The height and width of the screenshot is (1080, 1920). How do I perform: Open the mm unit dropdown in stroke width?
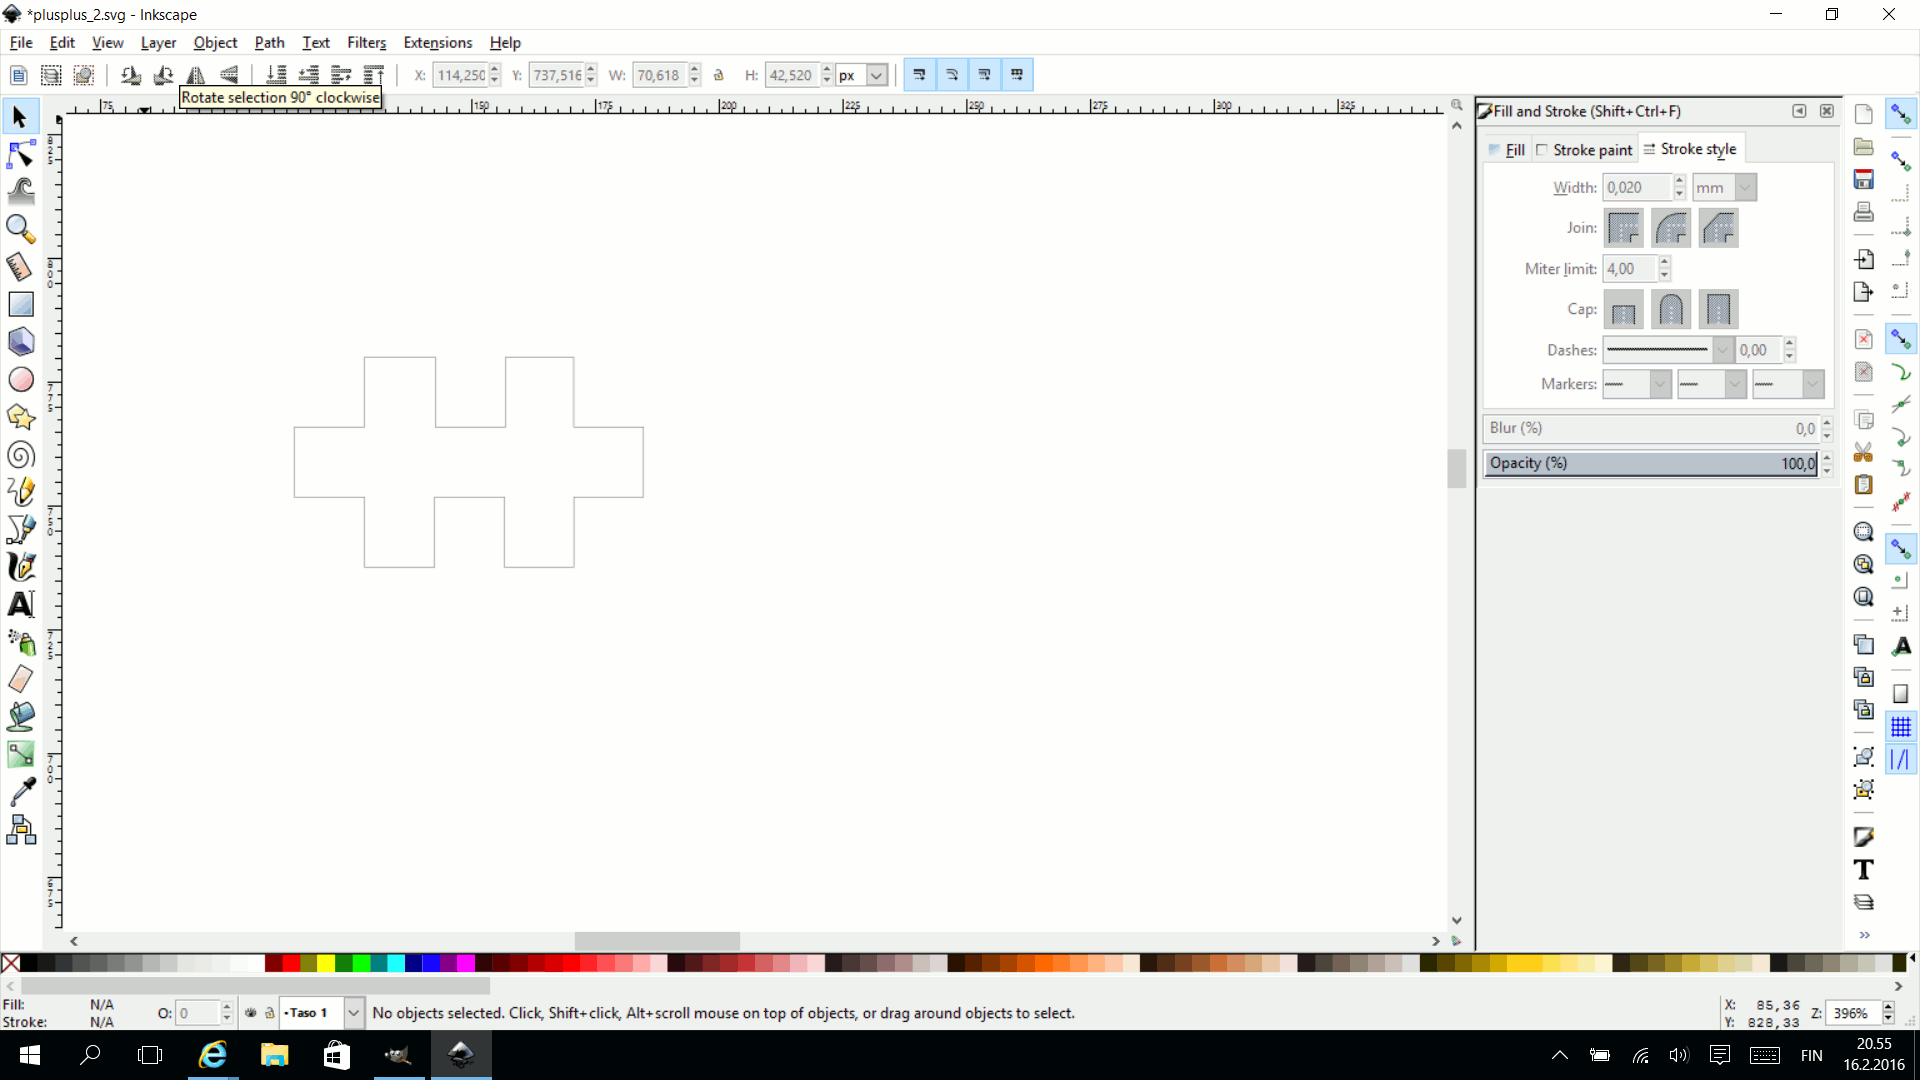(1743, 186)
